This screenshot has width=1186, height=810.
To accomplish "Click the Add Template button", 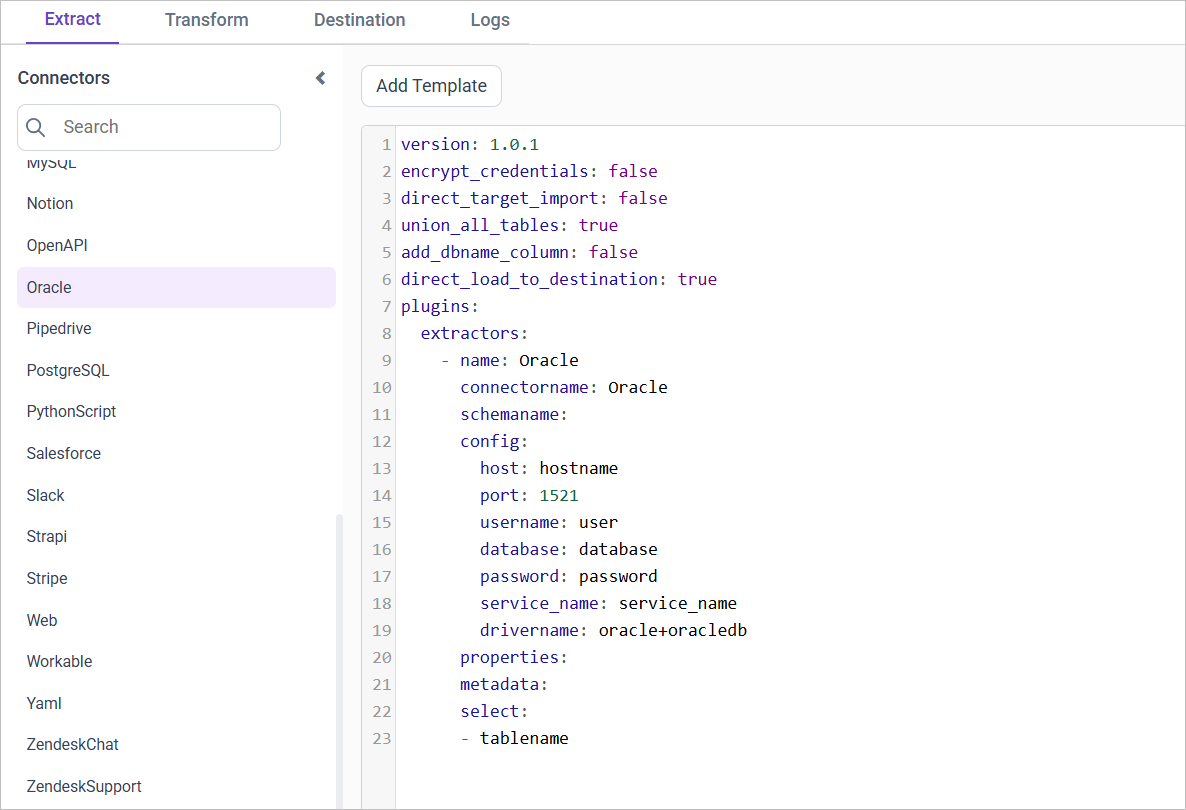I will [x=431, y=86].
